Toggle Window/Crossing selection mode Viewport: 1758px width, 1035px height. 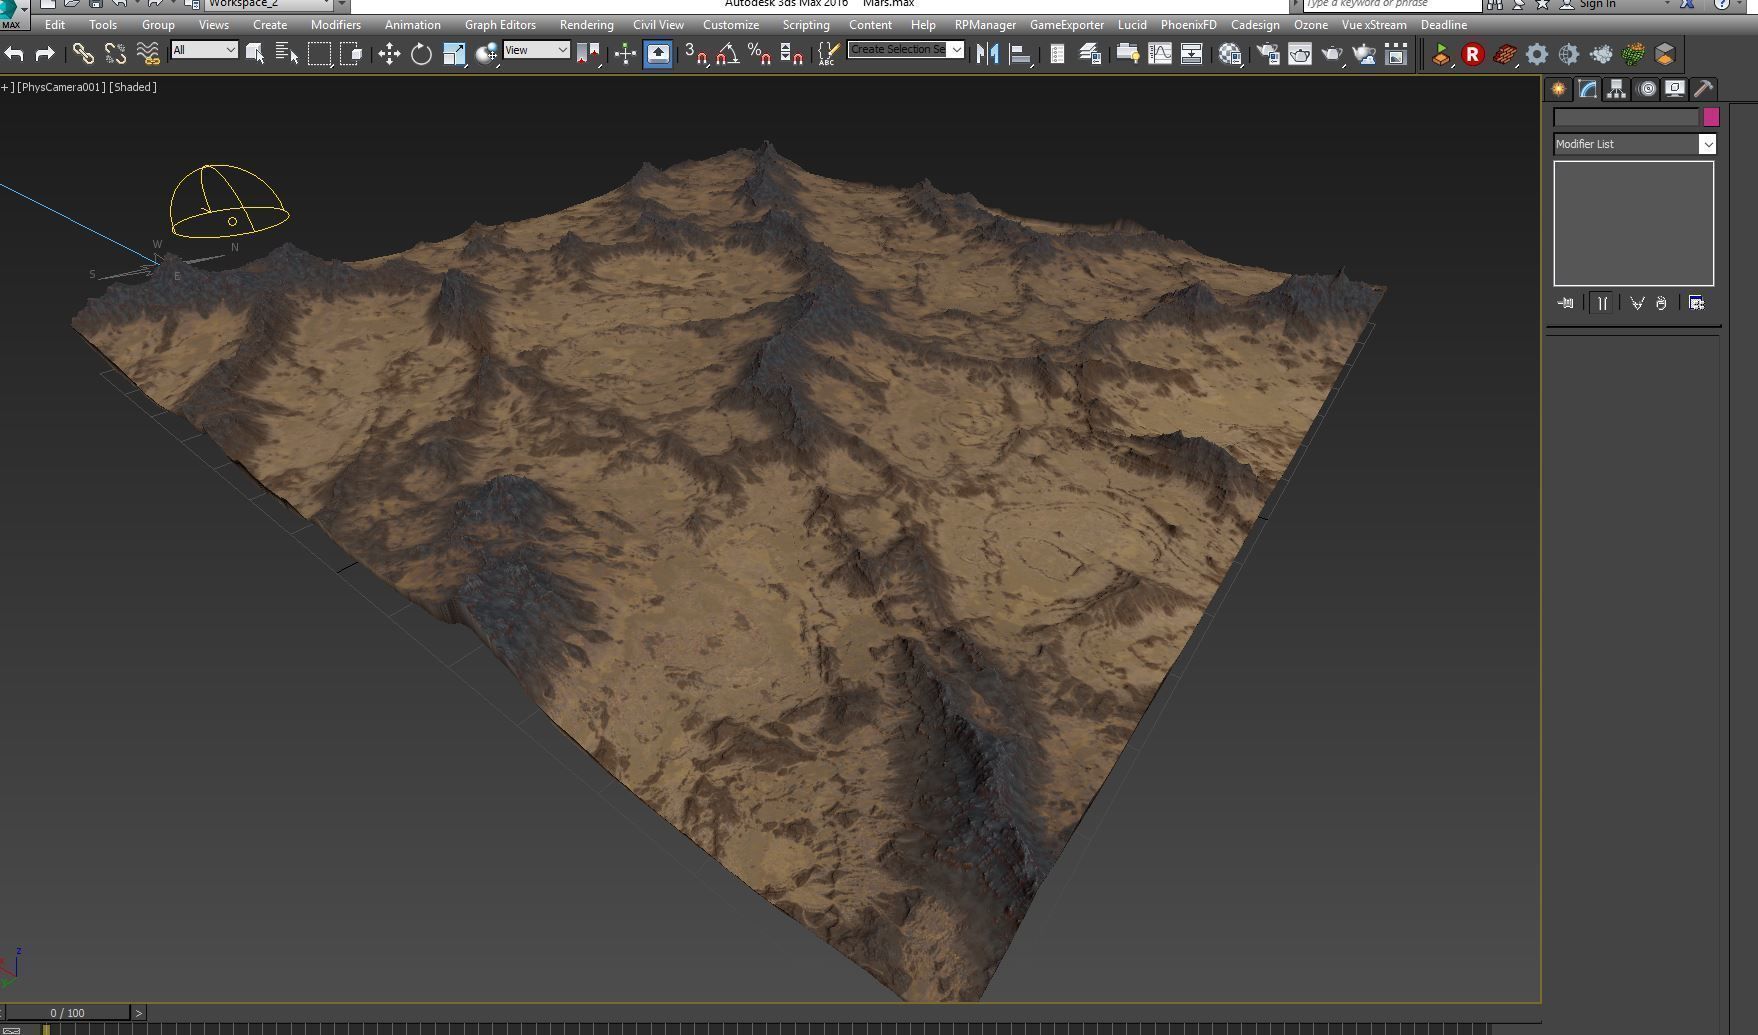point(351,54)
